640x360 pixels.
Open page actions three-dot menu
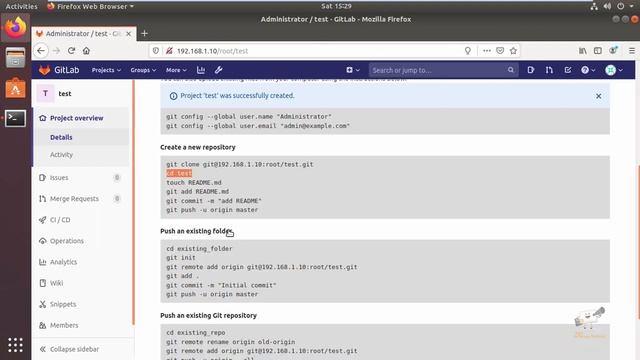(487, 51)
